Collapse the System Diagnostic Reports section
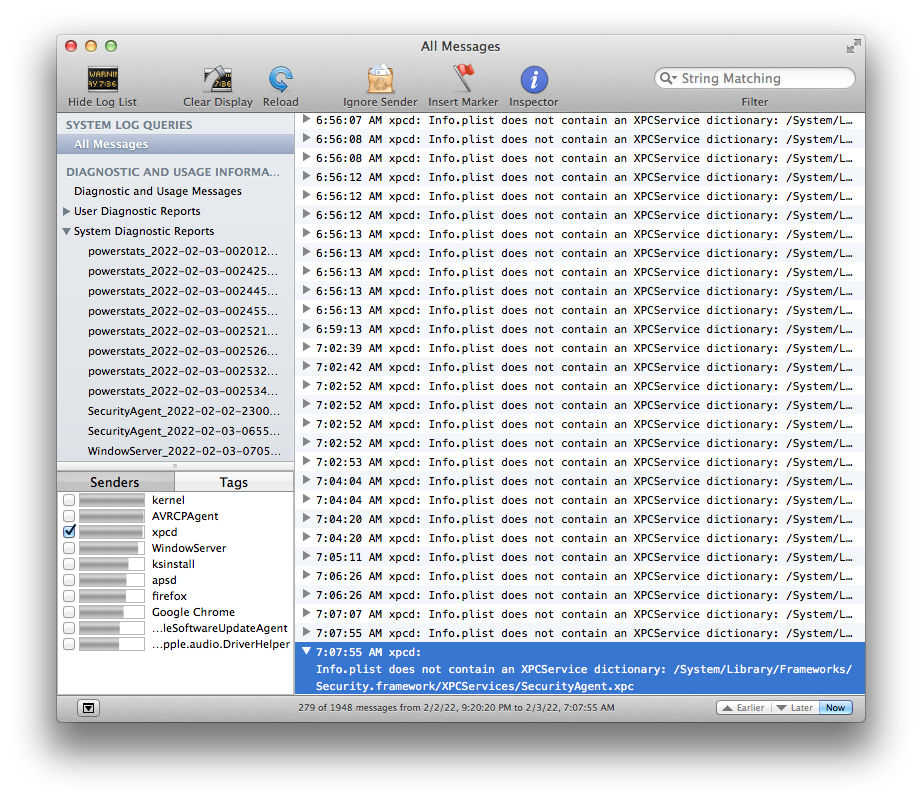The width and height of the screenshot is (922, 801). pyautogui.click(x=66, y=231)
